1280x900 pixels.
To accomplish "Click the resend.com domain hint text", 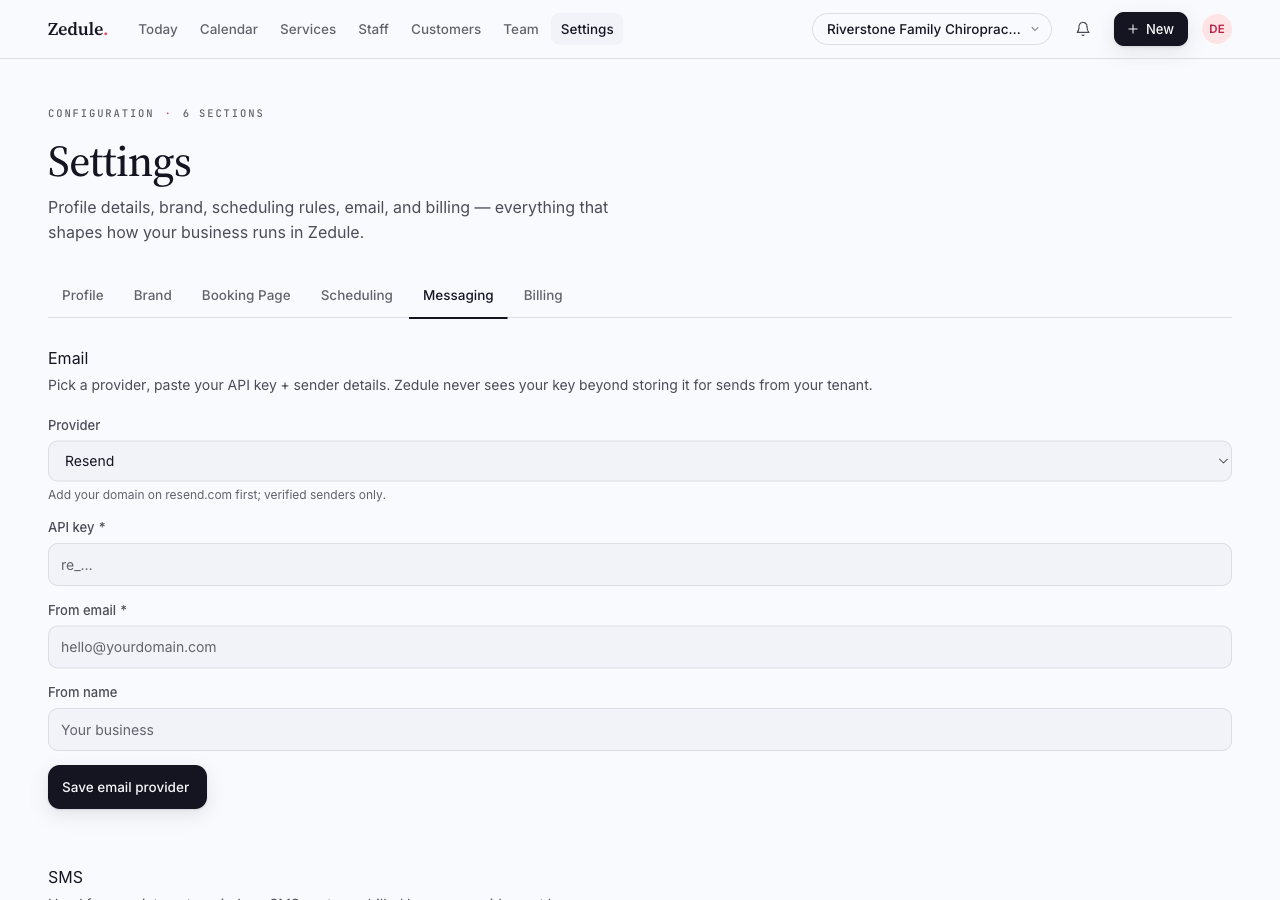I will point(217,495).
